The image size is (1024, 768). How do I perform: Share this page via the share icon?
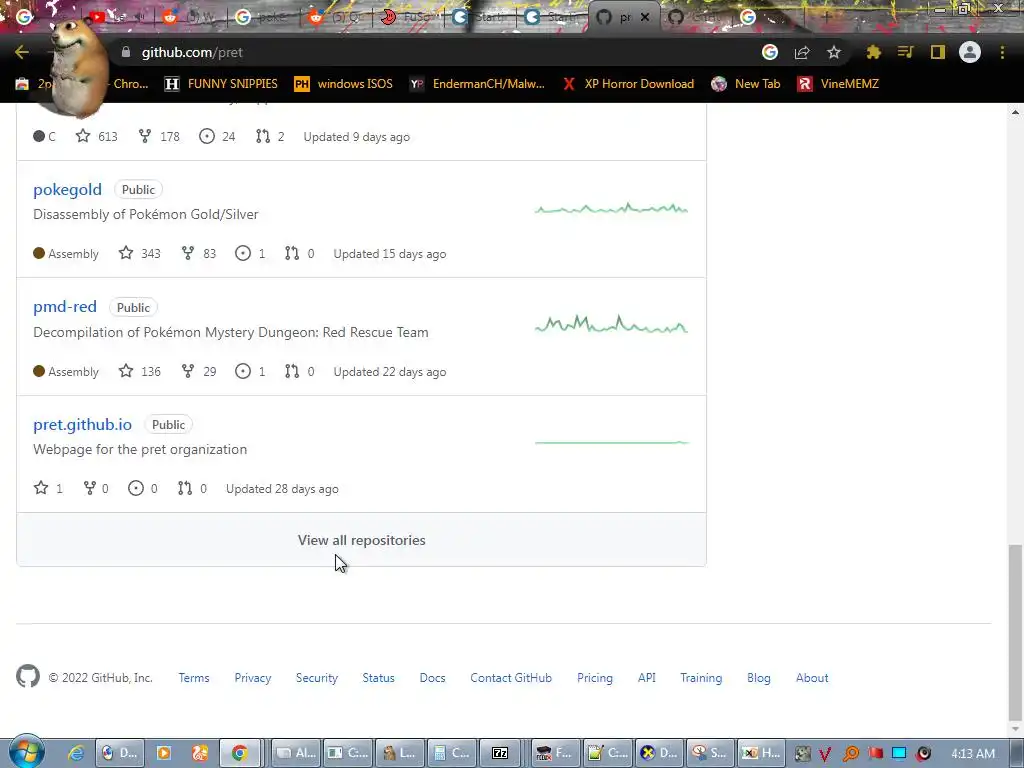coord(802,52)
